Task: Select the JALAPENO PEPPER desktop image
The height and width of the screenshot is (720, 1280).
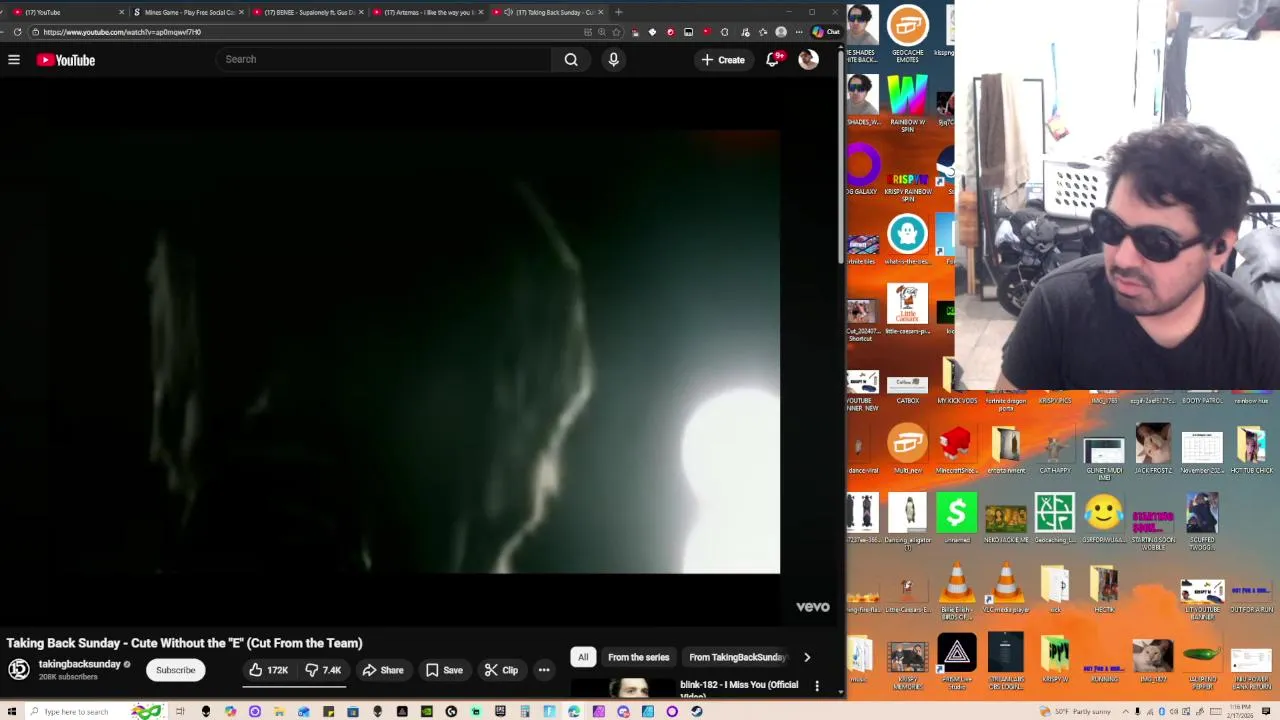Action: tap(1202, 662)
